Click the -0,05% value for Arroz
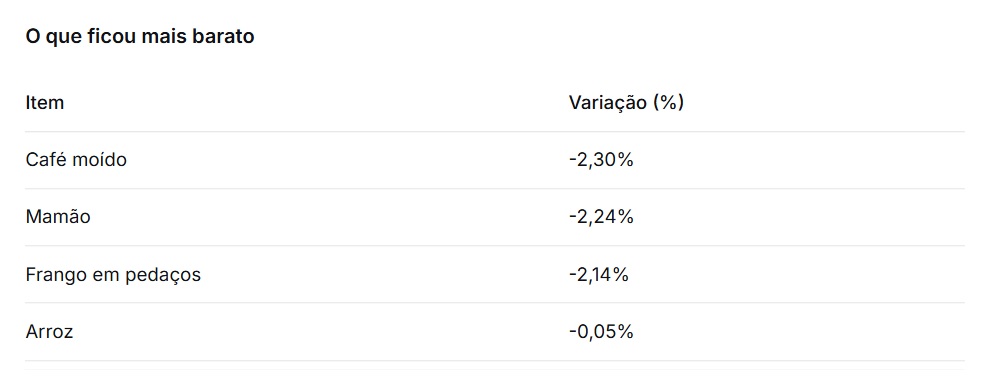 [x=601, y=332]
